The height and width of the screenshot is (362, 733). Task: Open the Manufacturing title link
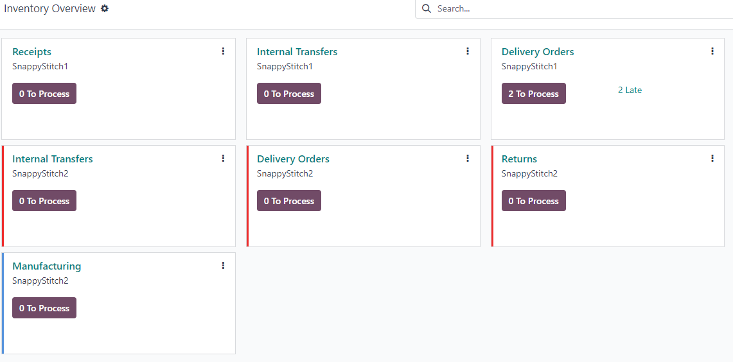[46, 266]
